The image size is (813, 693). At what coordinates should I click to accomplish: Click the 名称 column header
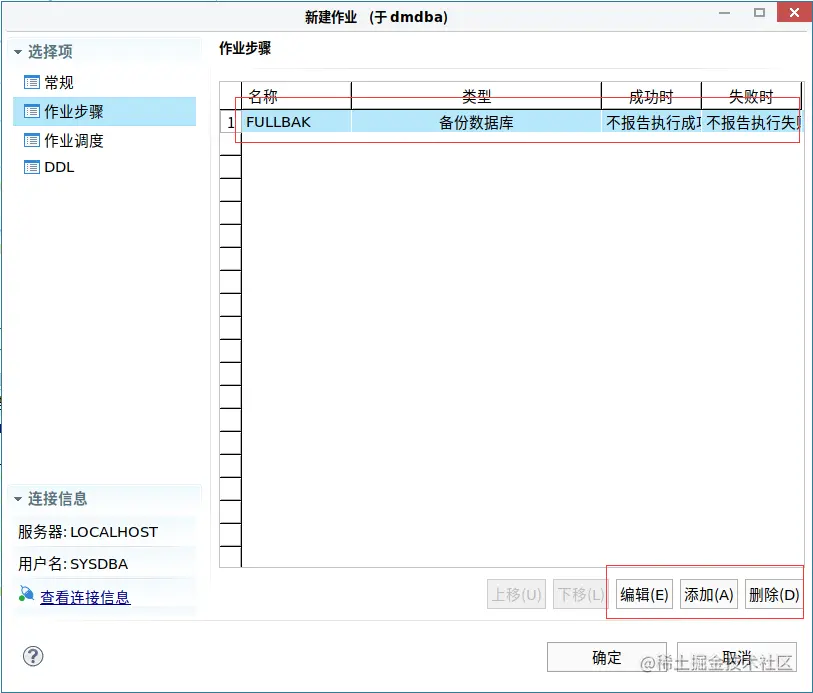click(294, 96)
